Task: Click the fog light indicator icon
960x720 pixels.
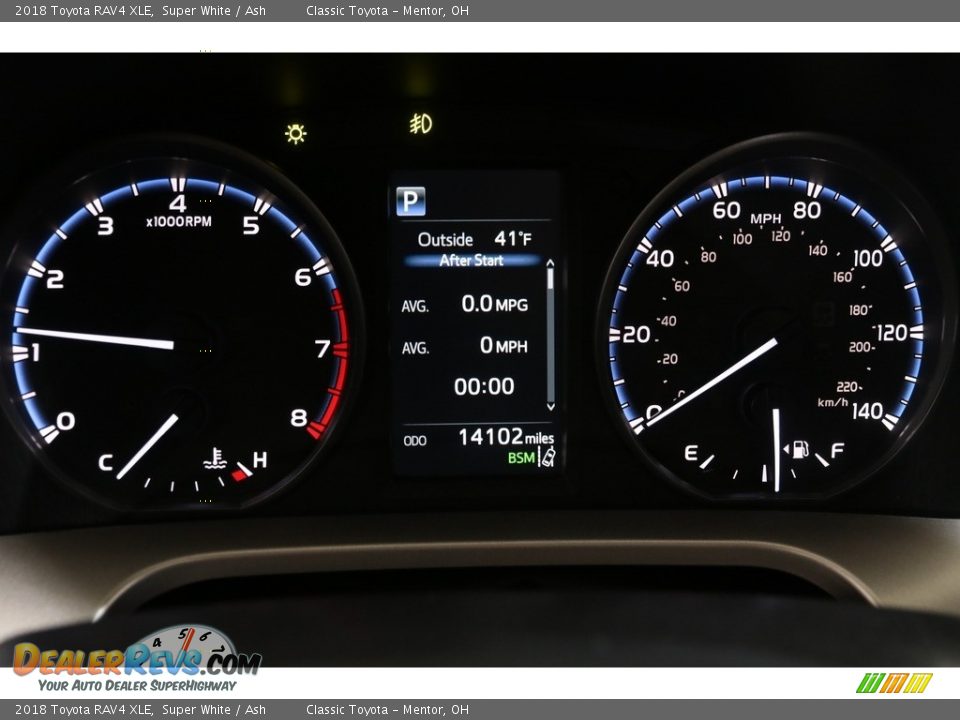Action: coord(421,124)
